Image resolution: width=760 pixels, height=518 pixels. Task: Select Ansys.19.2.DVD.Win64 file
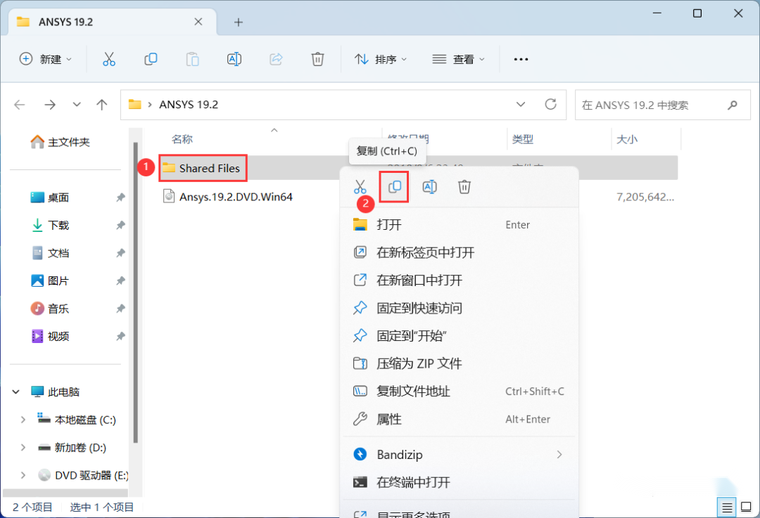(x=236, y=197)
